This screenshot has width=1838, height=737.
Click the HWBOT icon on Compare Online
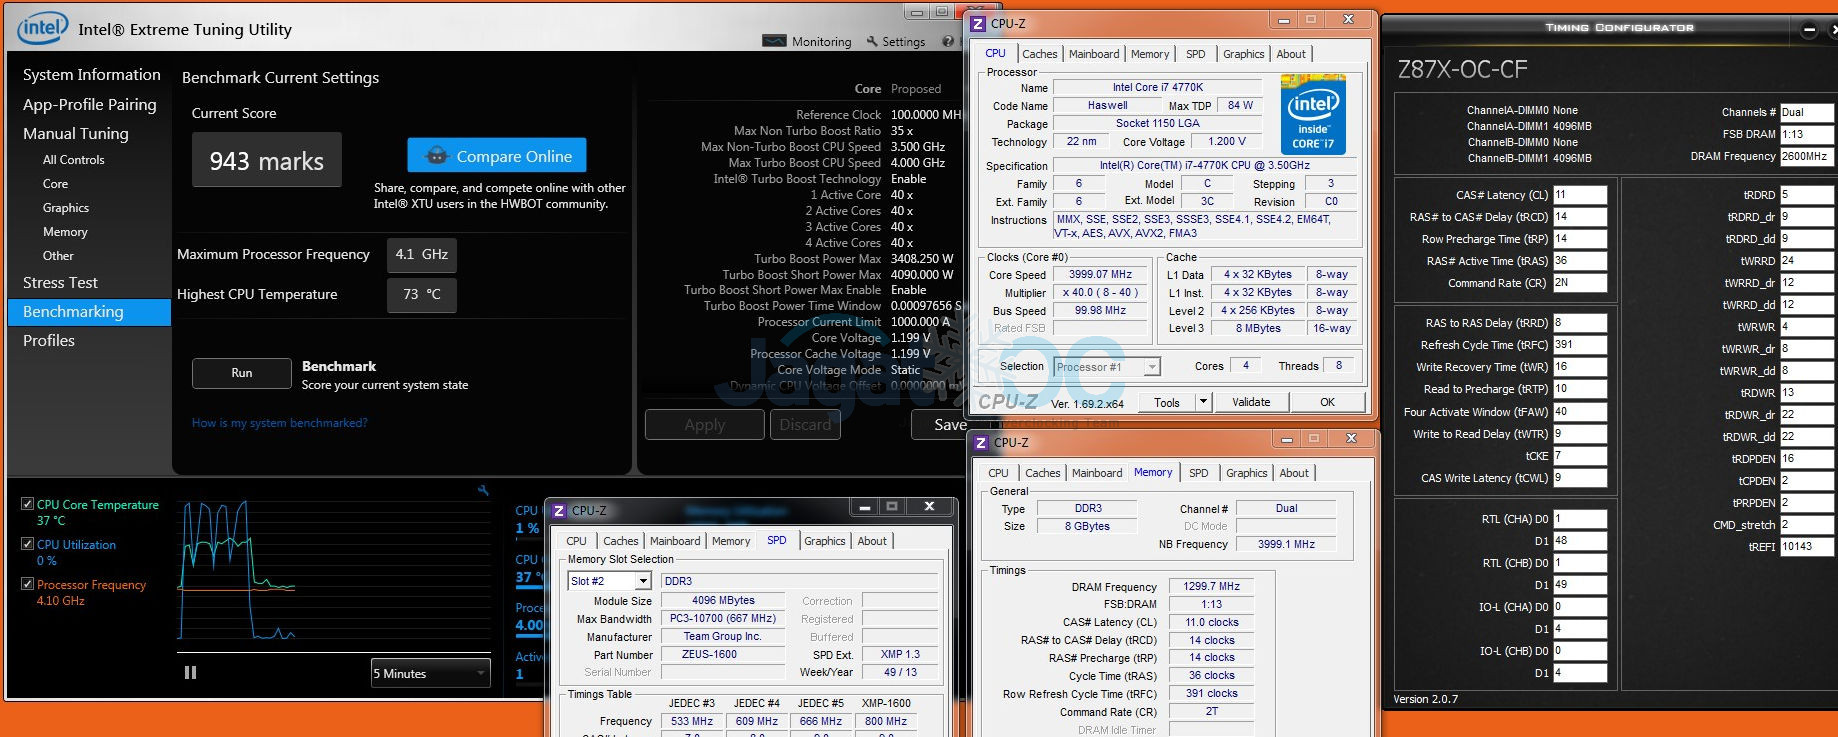point(436,156)
